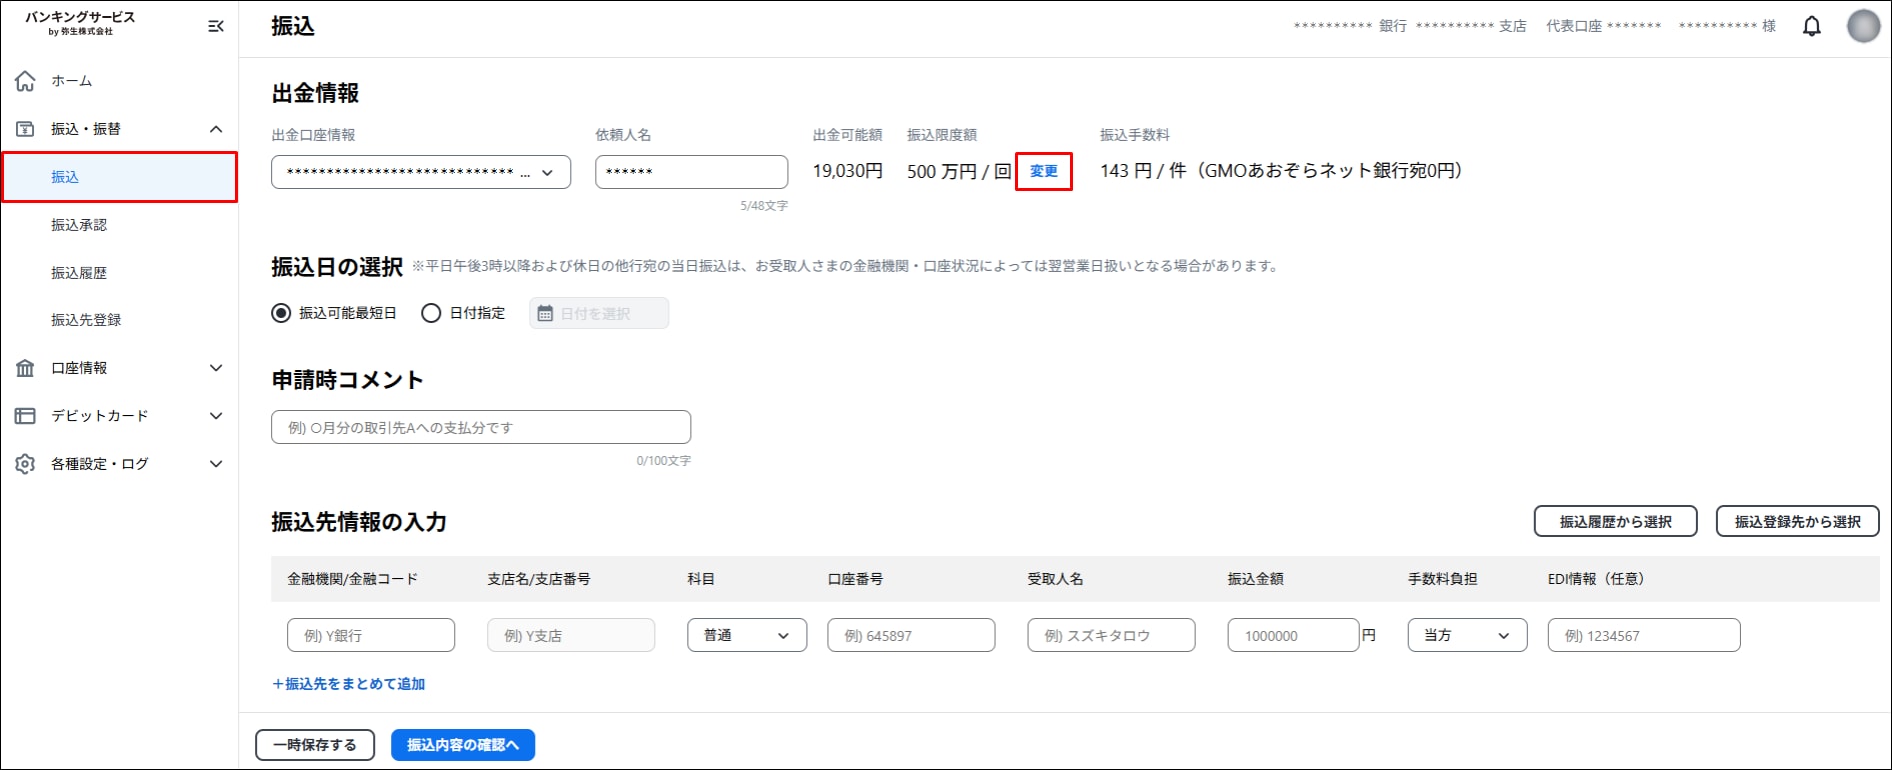The width and height of the screenshot is (1892, 770).
Task: Click the 振込内容の確認へ button
Action: pyautogui.click(x=462, y=745)
